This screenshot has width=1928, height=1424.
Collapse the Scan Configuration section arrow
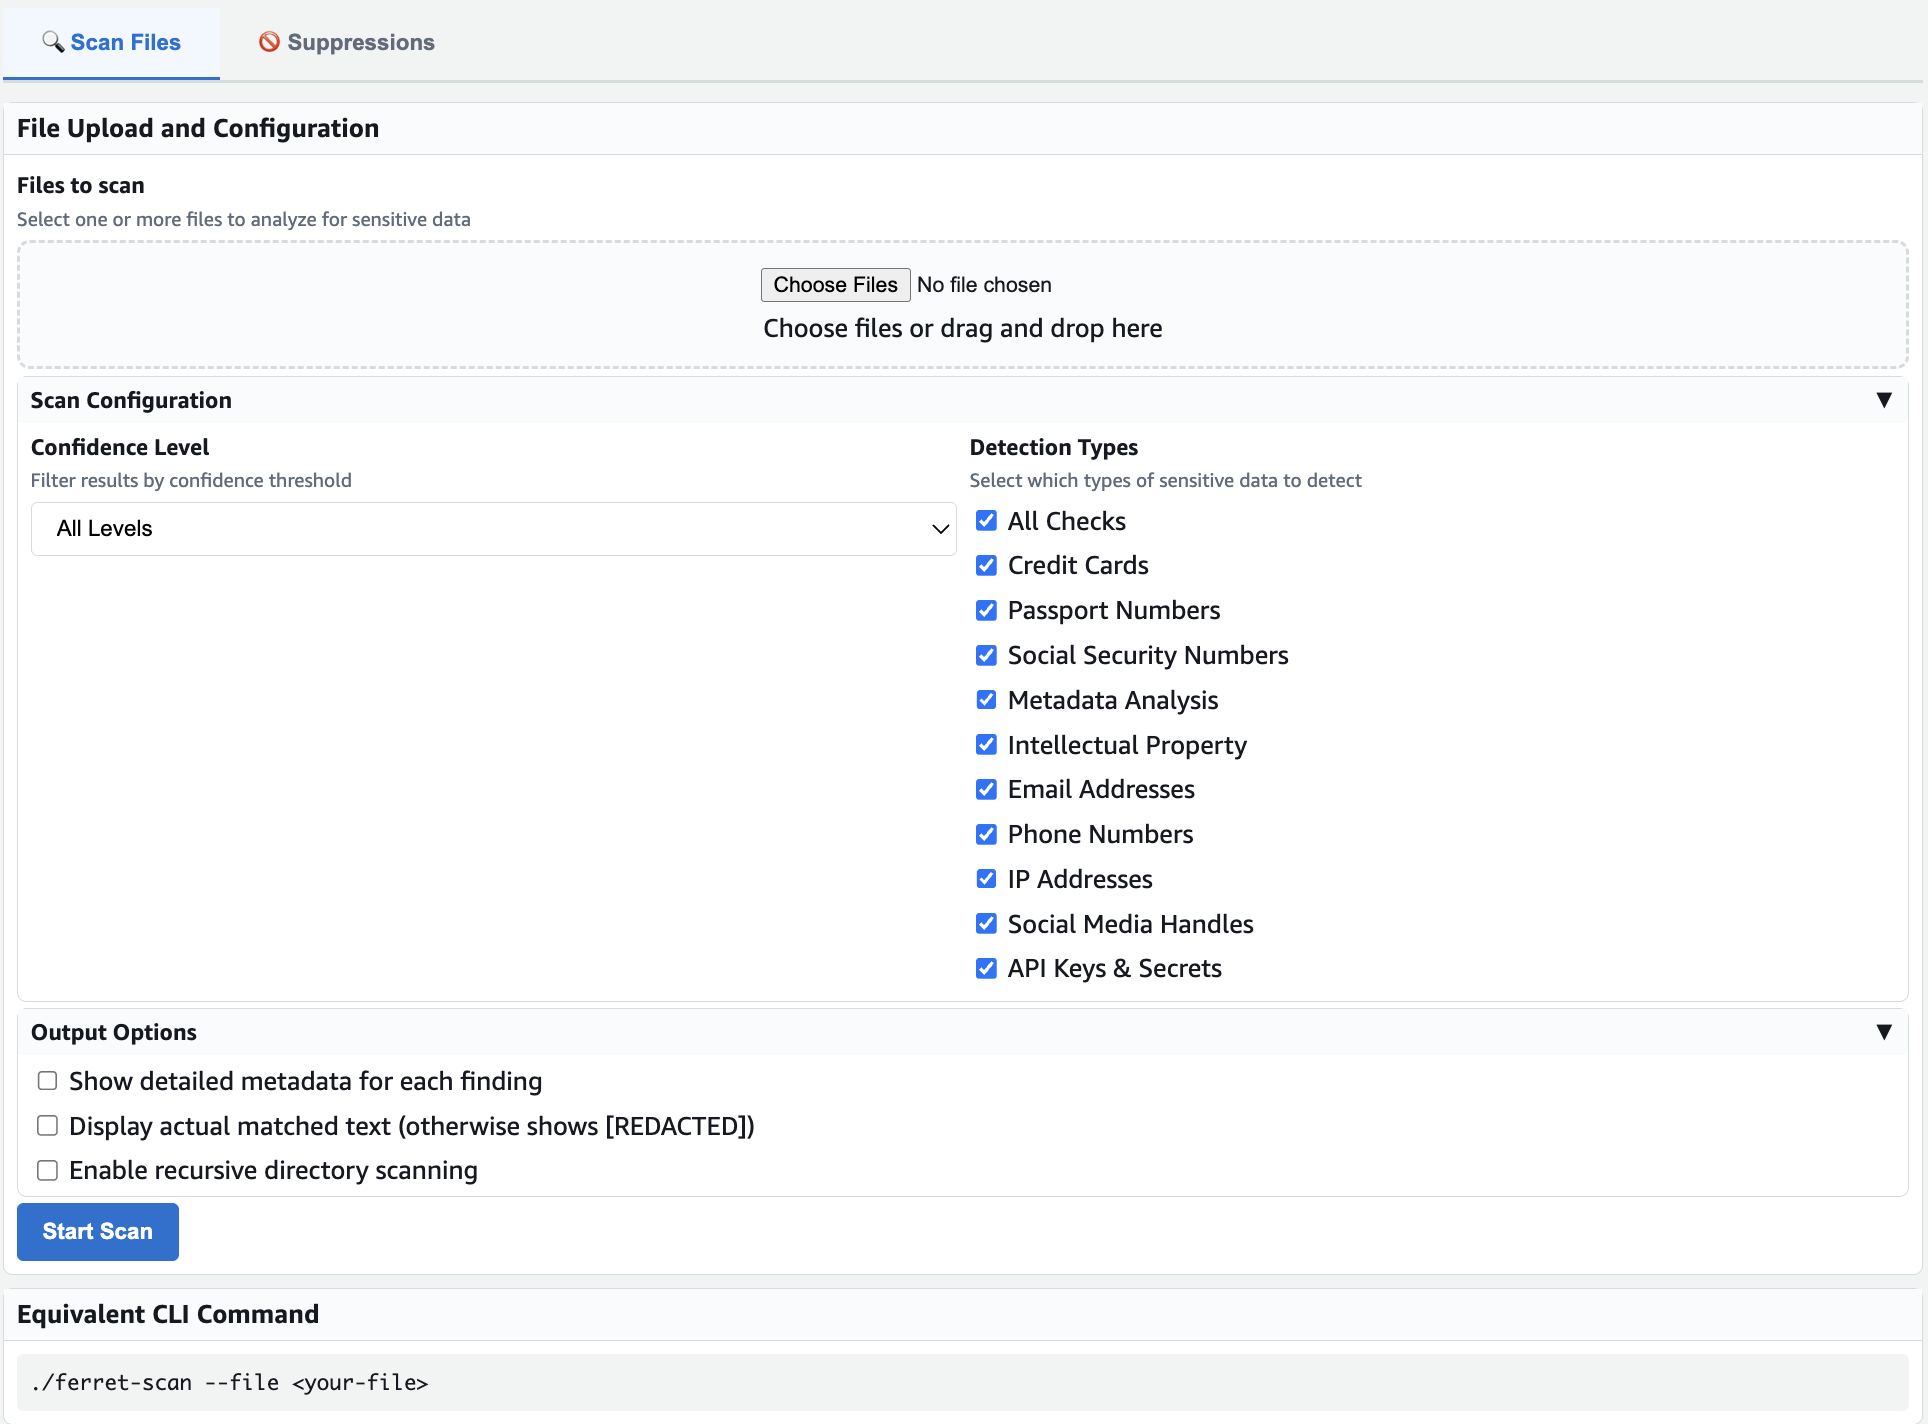[1884, 400]
